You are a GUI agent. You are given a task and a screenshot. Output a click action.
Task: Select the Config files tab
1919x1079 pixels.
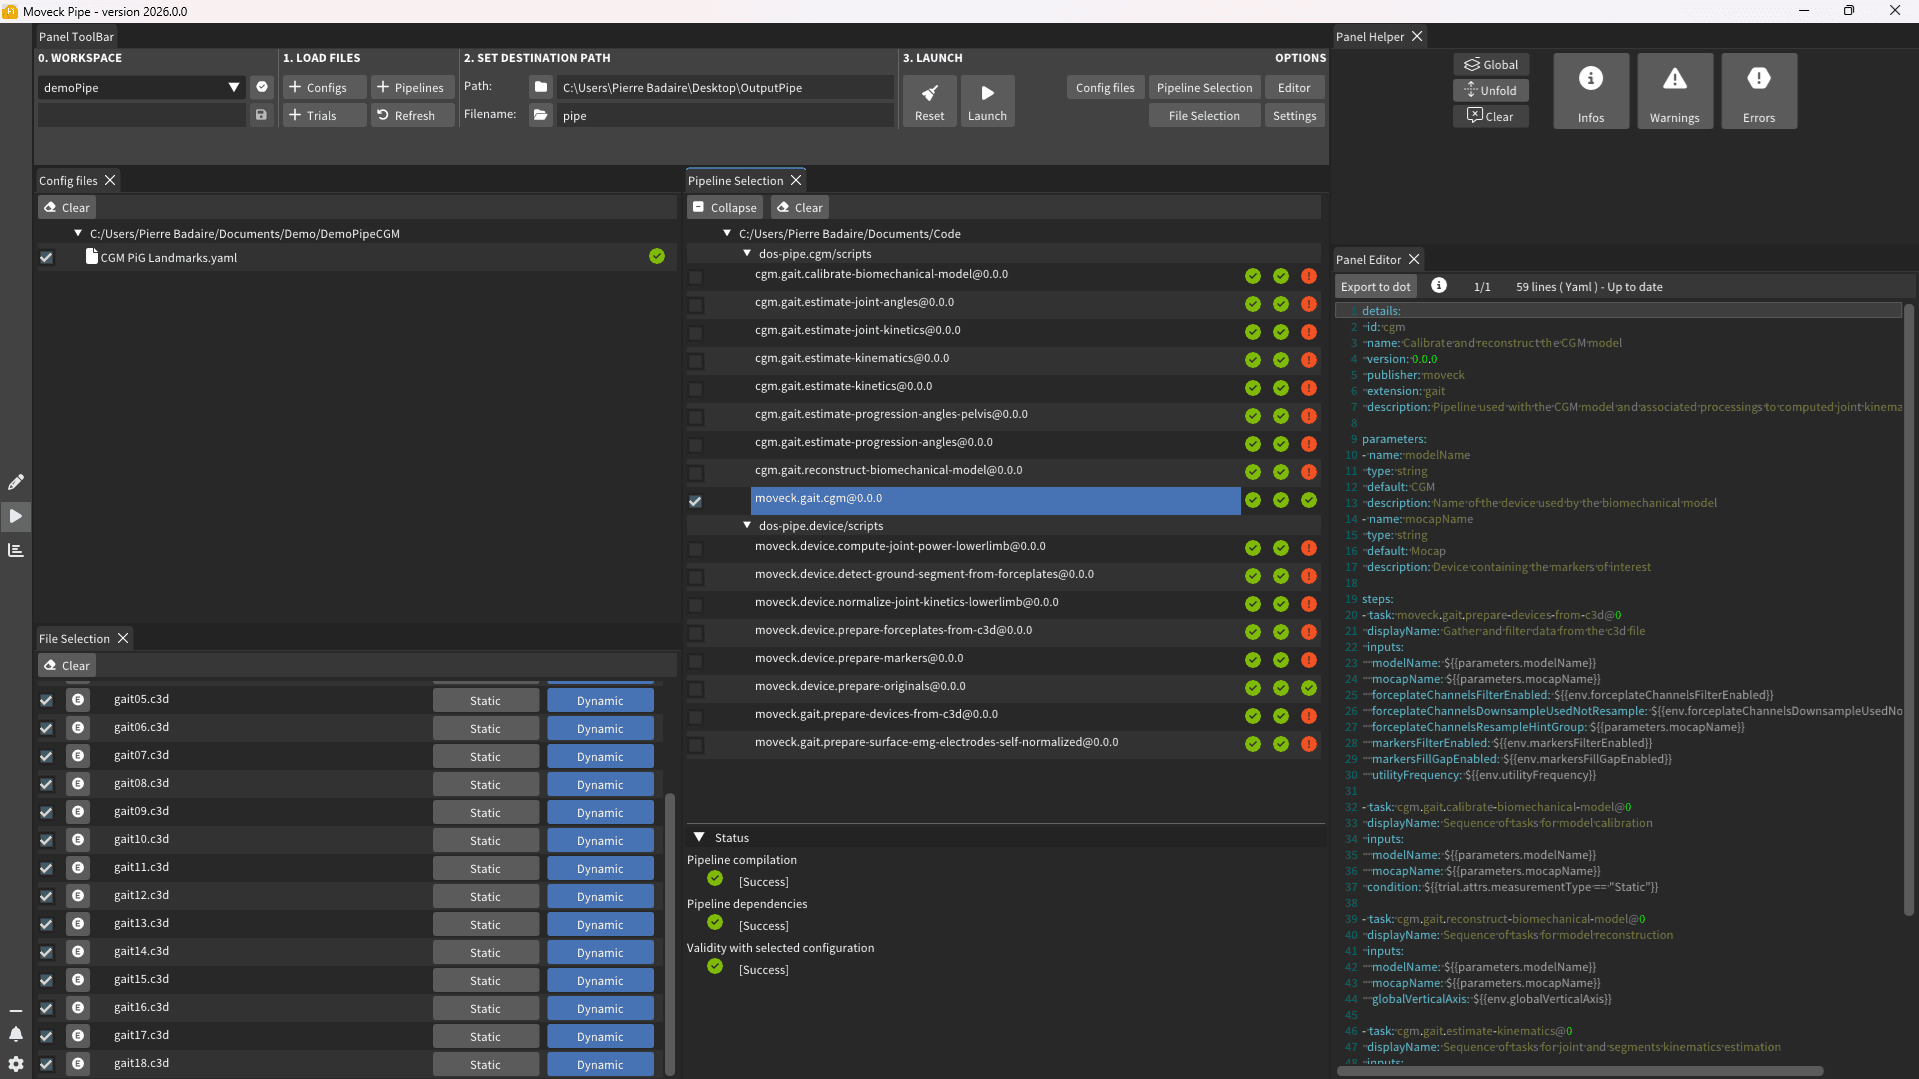point(68,180)
